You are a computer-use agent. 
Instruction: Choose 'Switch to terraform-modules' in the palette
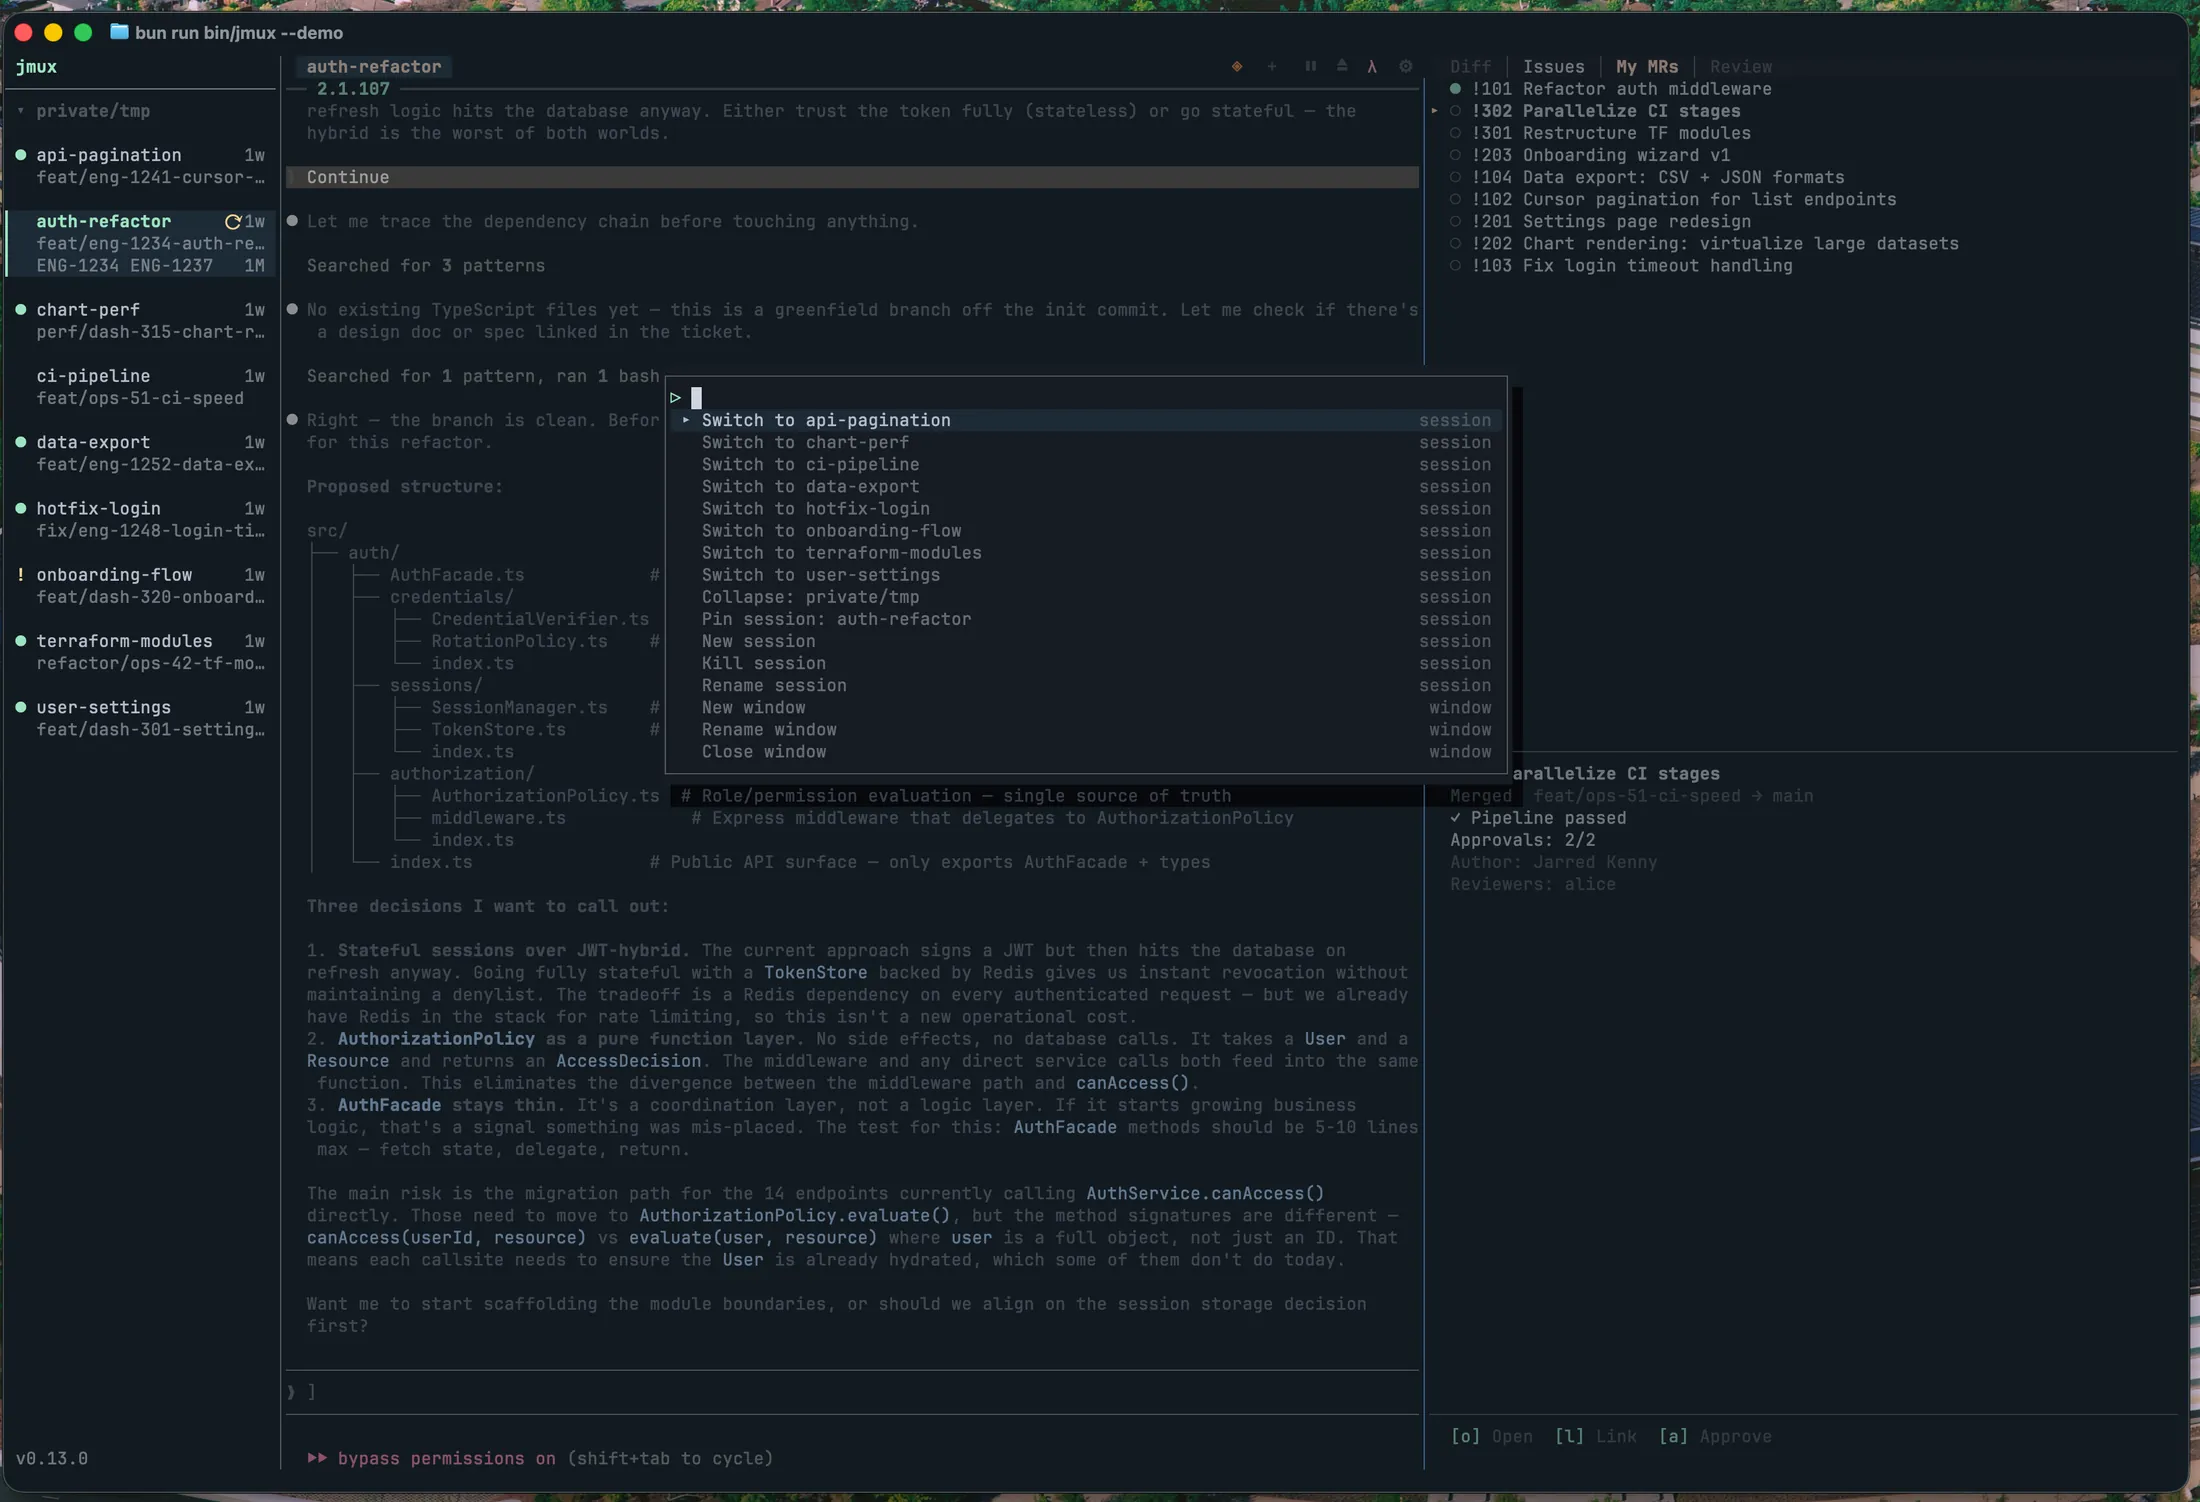[1085, 553]
